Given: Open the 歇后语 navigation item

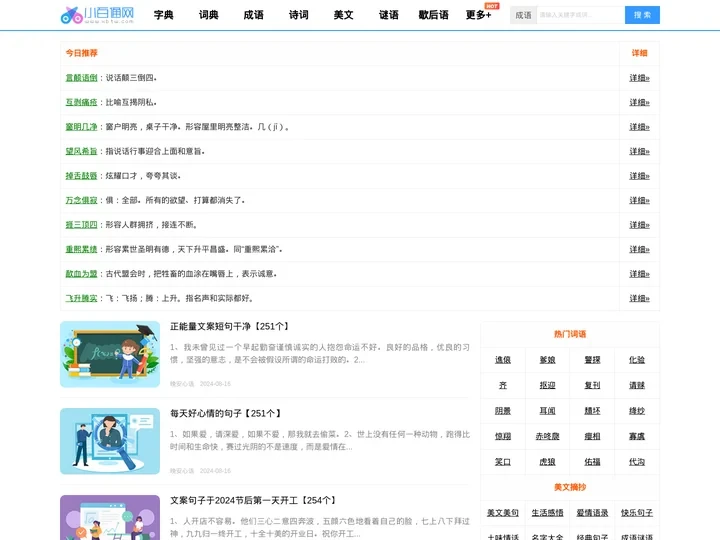Looking at the screenshot, I should pos(433,15).
